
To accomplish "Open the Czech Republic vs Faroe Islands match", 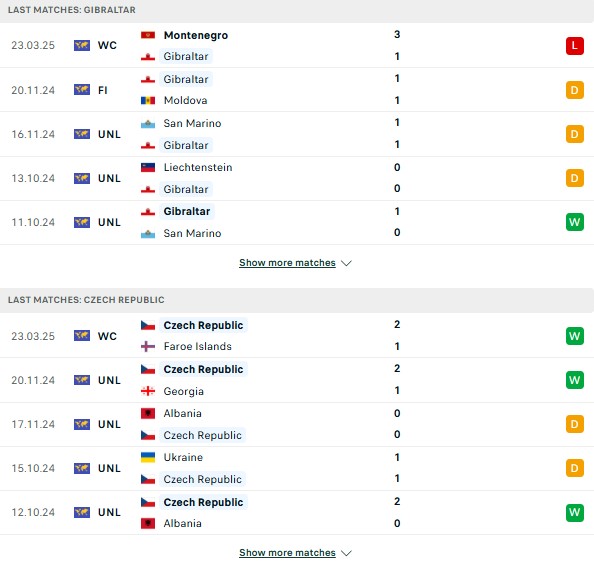I will pyautogui.click(x=297, y=336).
